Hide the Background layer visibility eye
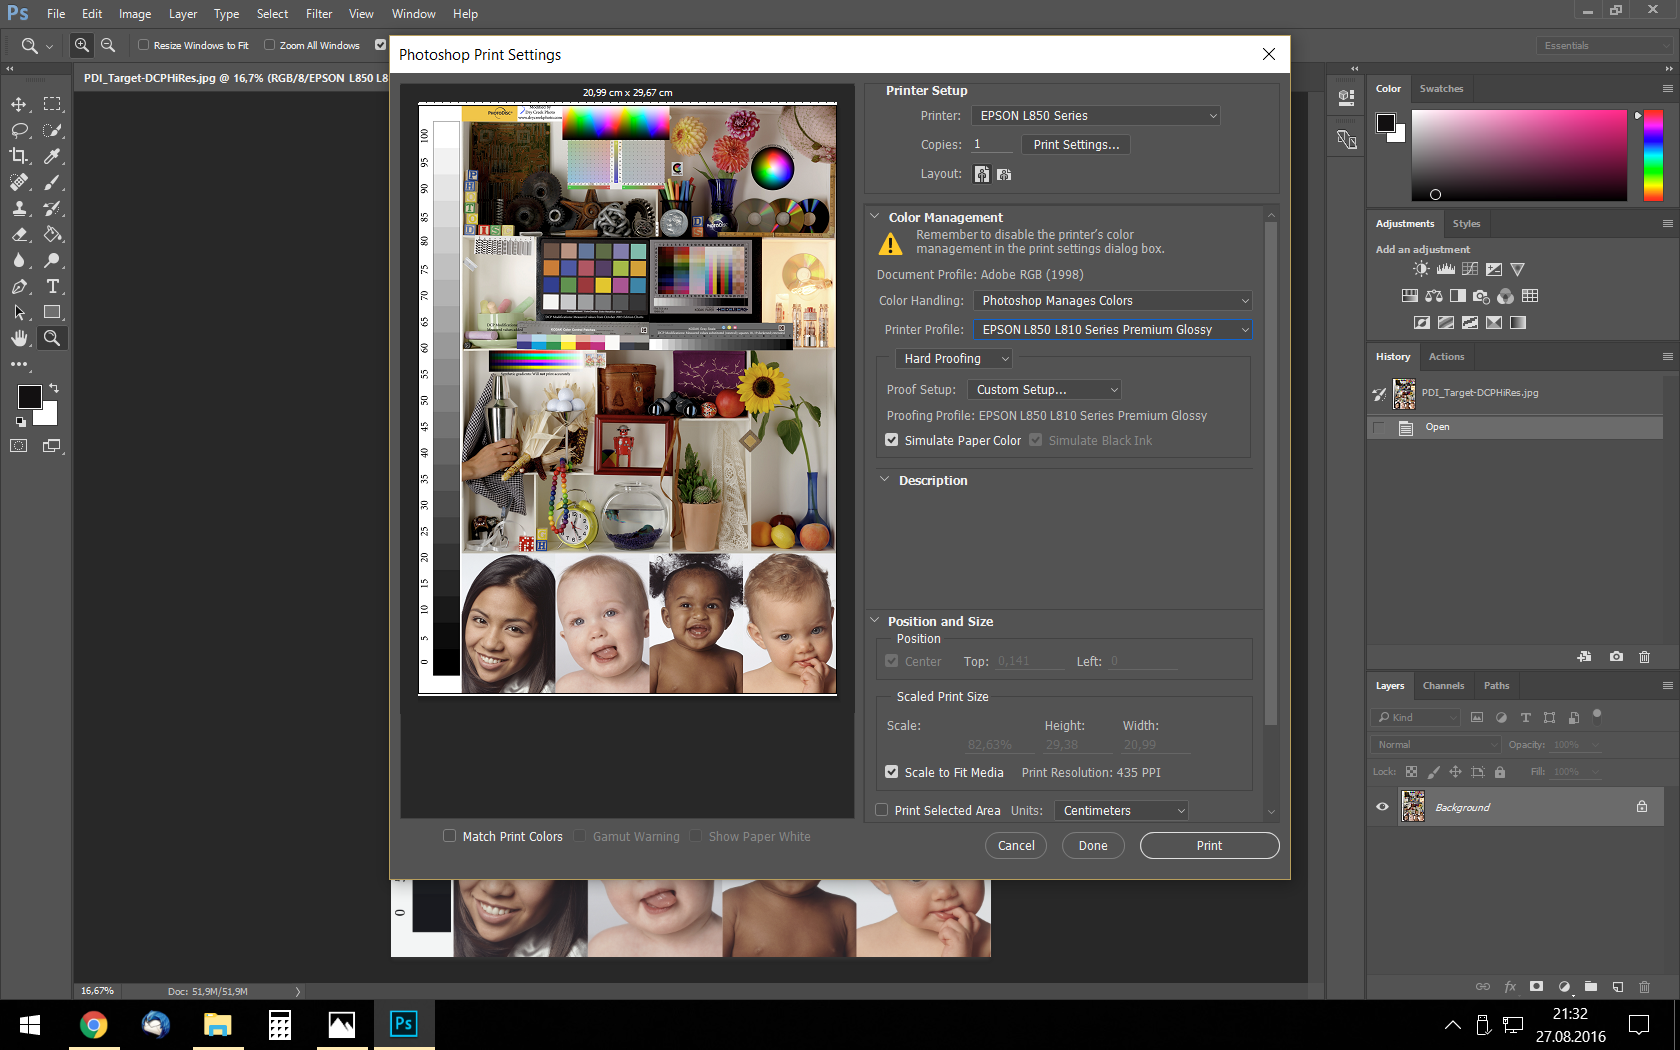1680x1050 pixels. (x=1382, y=807)
